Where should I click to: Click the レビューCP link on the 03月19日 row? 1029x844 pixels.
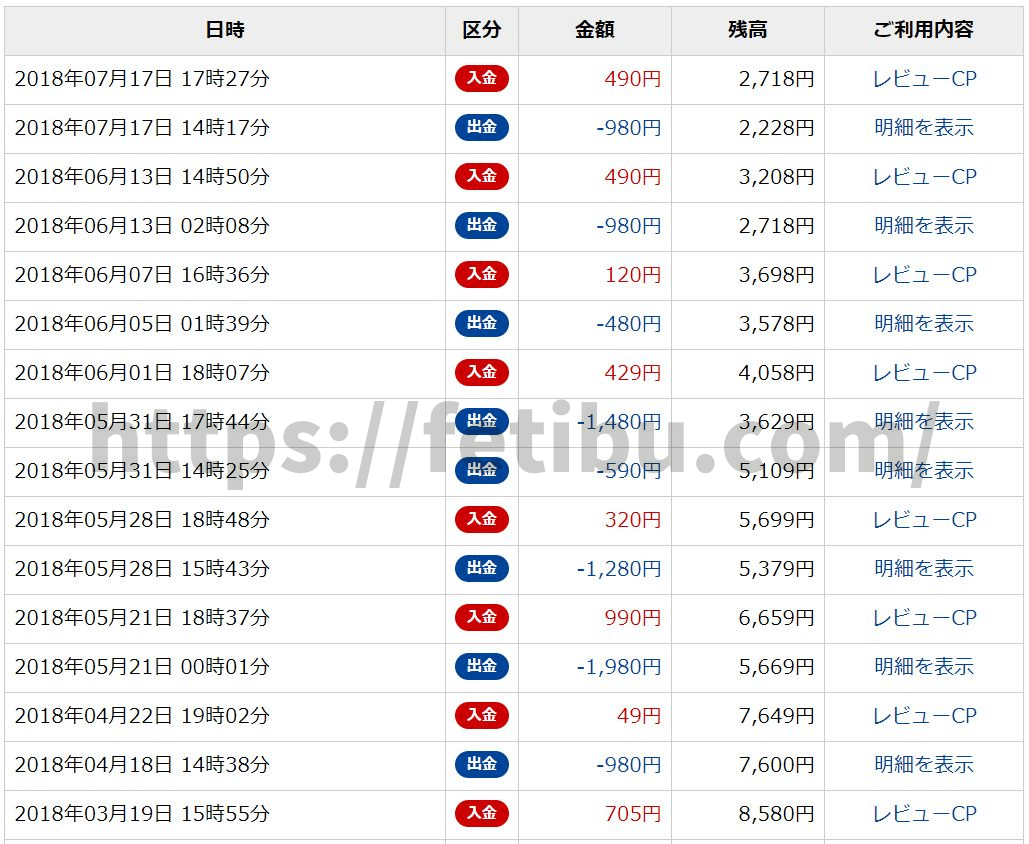tap(924, 814)
